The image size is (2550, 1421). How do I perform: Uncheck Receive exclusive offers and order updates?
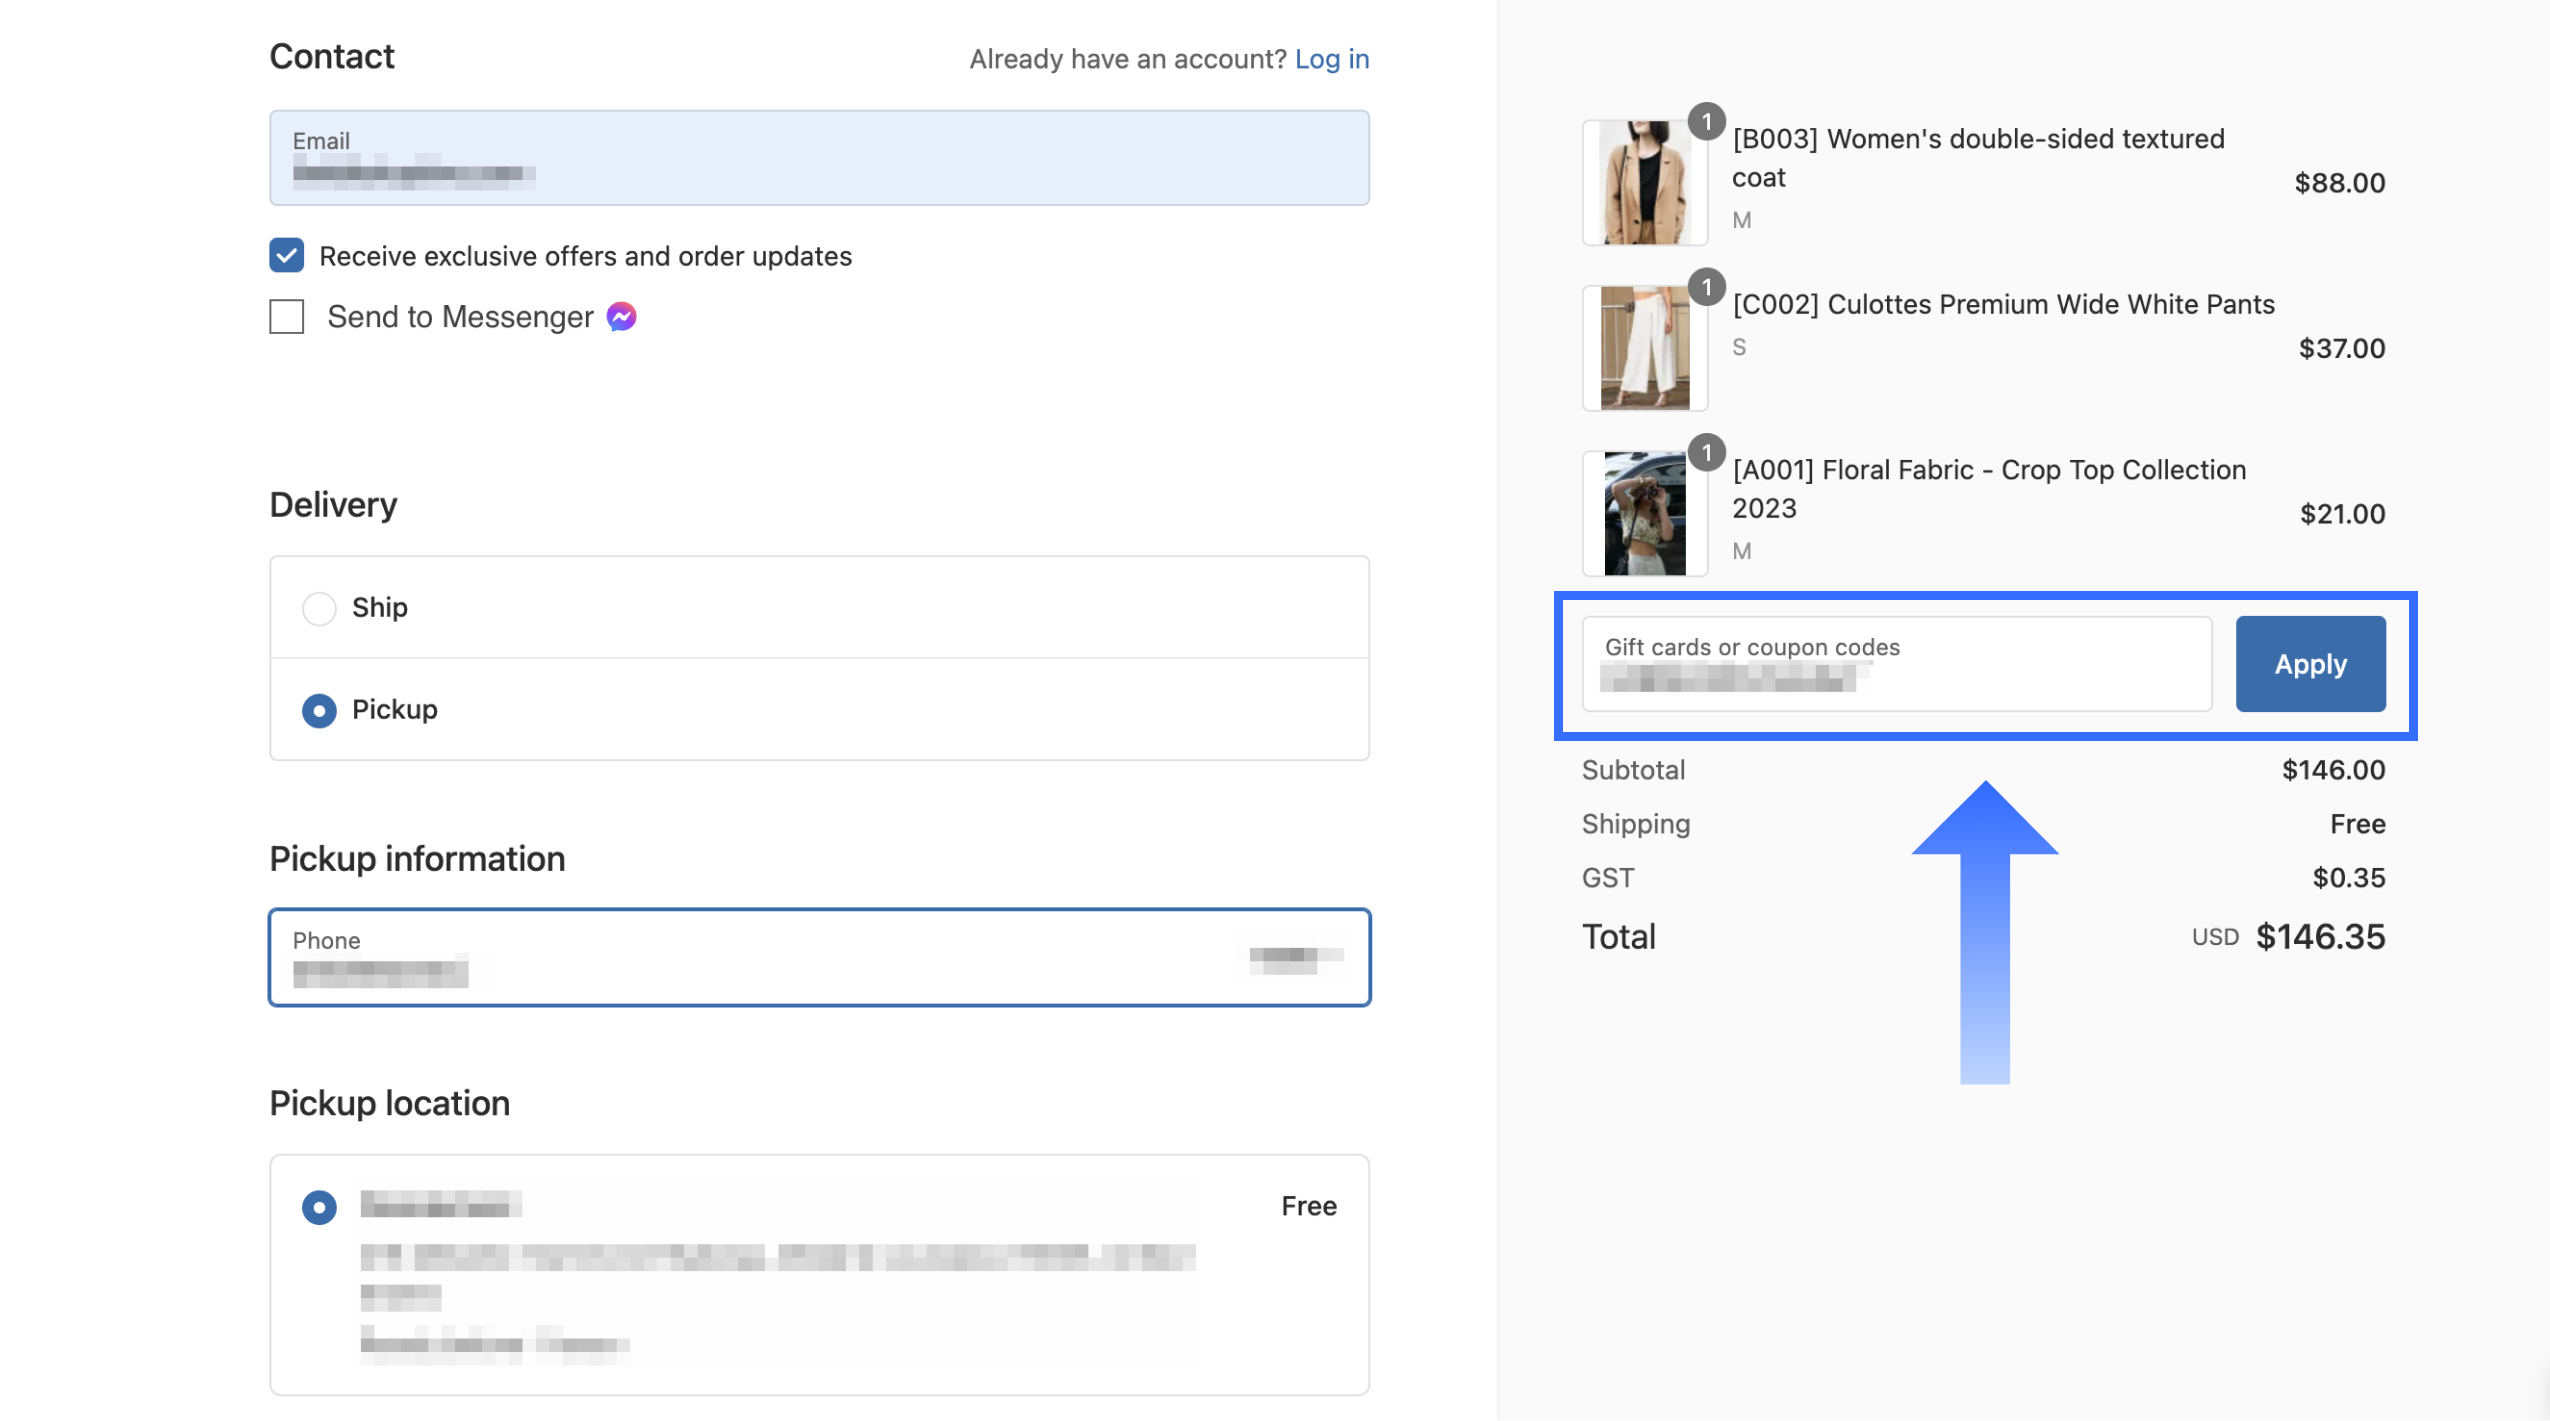pos(287,256)
